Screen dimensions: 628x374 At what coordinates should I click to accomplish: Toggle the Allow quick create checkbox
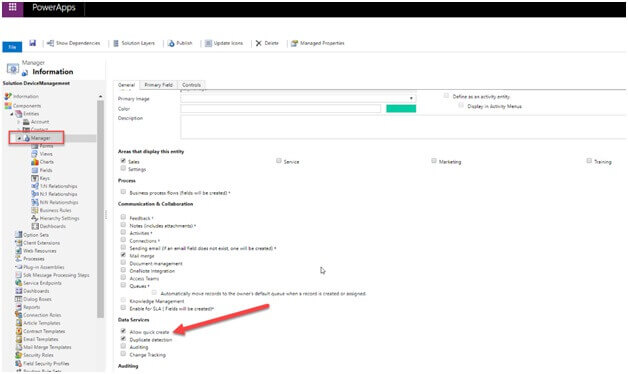[123, 331]
